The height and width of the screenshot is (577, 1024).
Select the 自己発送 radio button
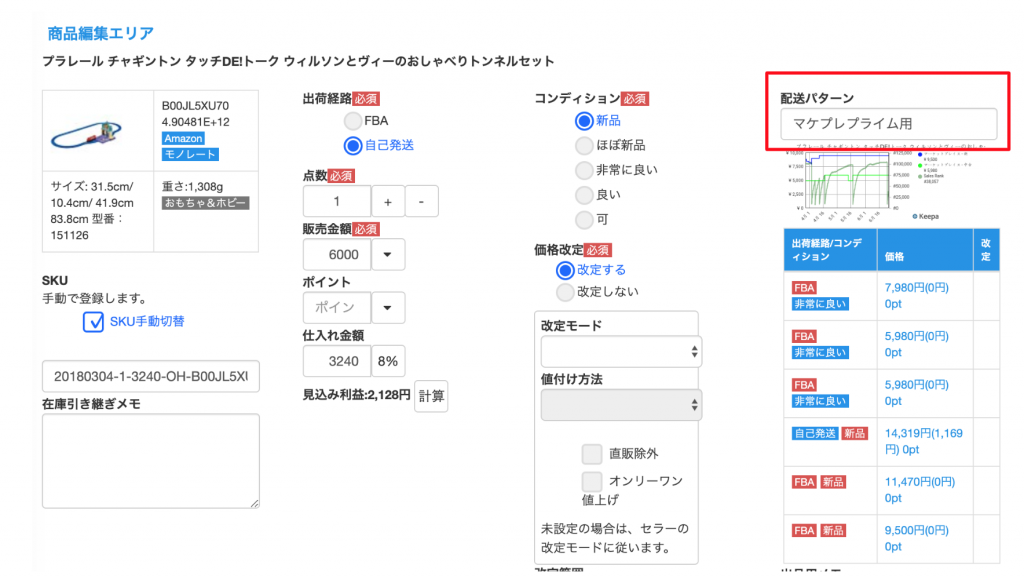click(353, 146)
